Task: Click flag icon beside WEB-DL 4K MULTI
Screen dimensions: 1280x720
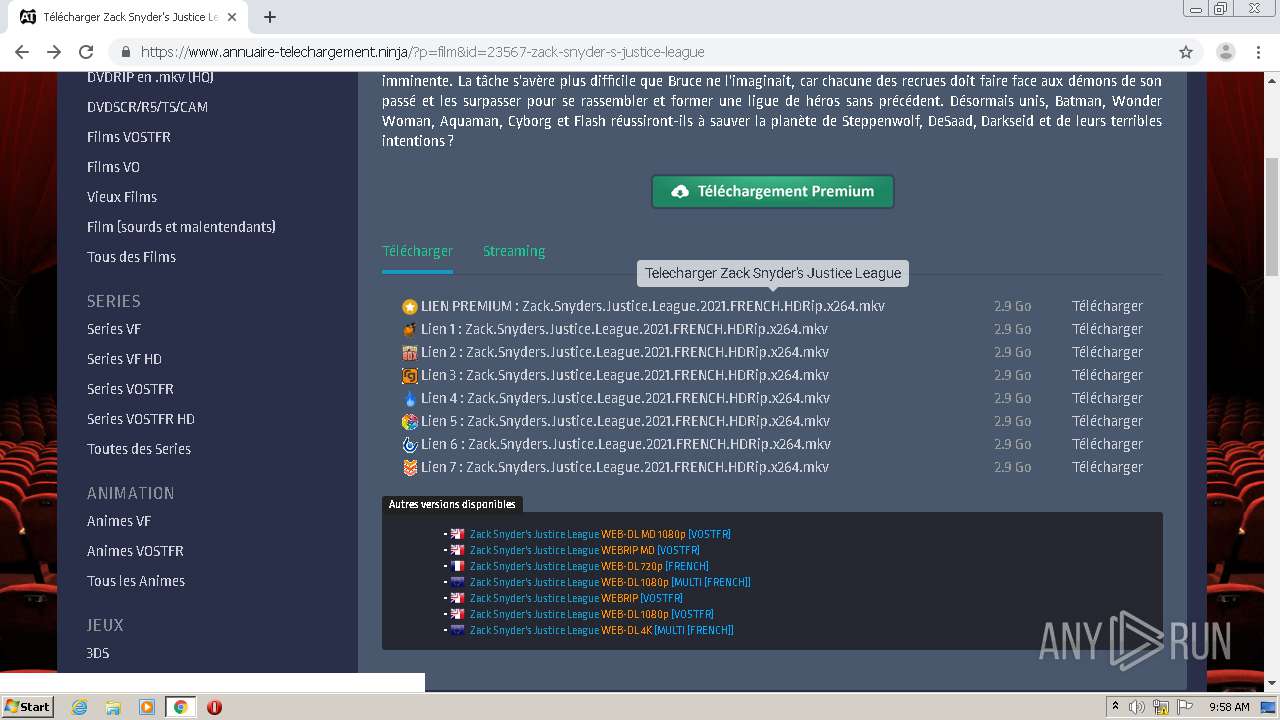Action: (457, 630)
